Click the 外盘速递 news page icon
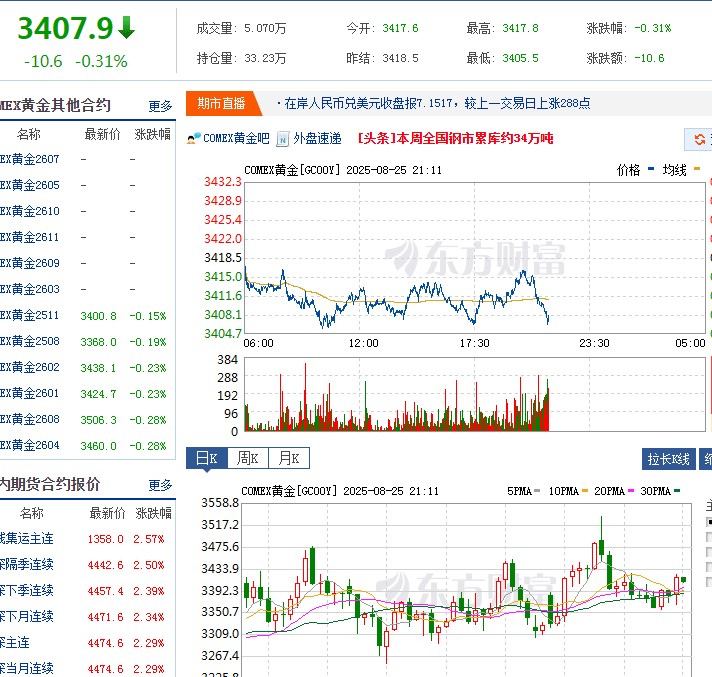The height and width of the screenshot is (677, 712). [283, 139]
